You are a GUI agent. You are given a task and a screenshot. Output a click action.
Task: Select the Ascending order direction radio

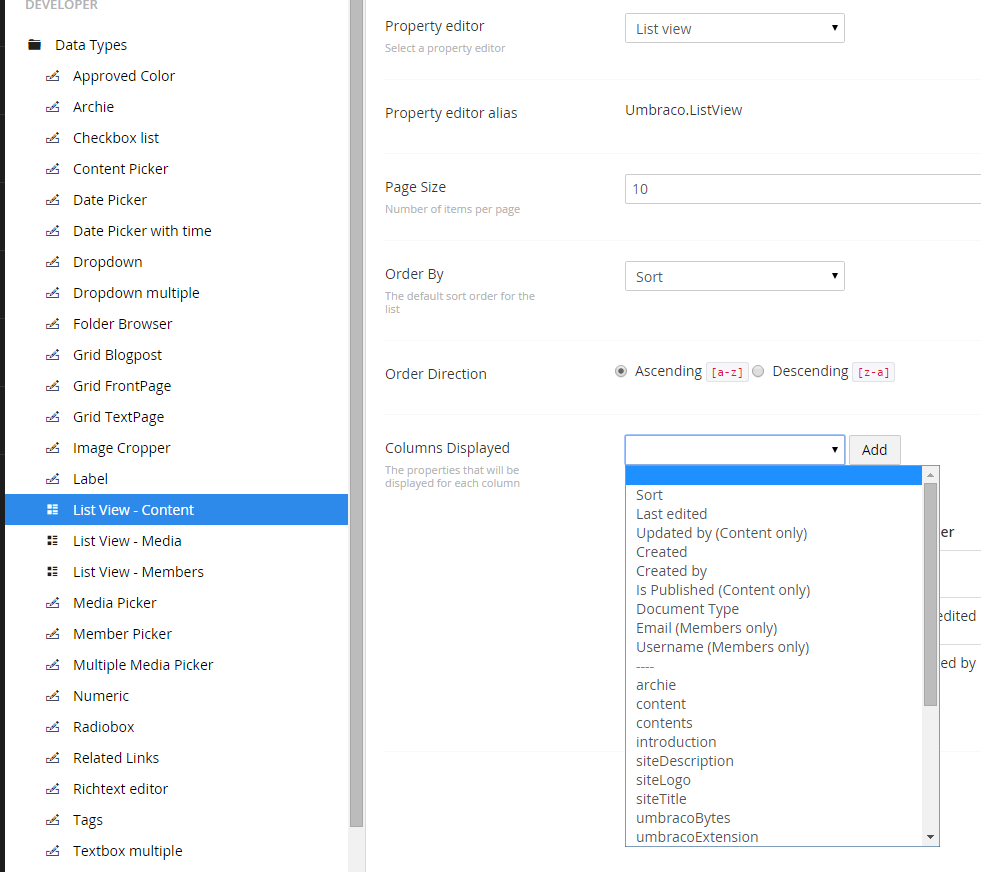(621, 372)
